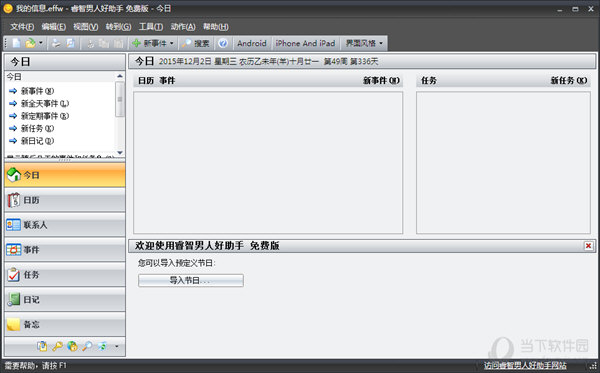Click the clipboard icon in bottom navigation strip
The width and height of the screenshot is (600, 373).
[x=42, y=346]
